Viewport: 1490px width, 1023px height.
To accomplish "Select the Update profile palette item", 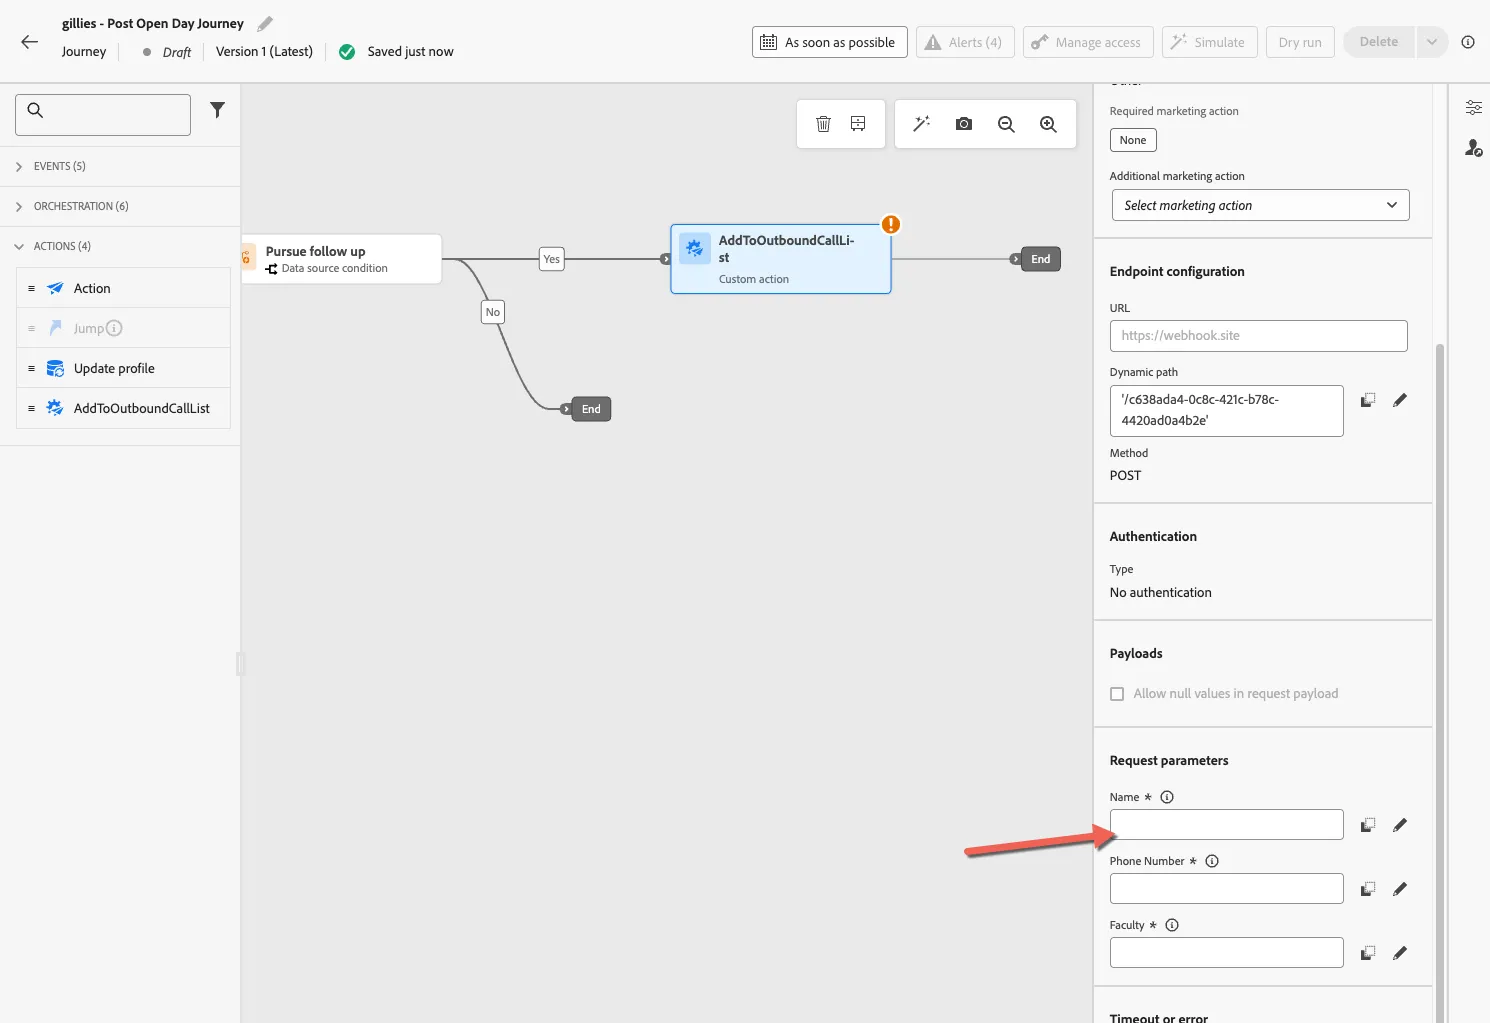I will [123, 368].
